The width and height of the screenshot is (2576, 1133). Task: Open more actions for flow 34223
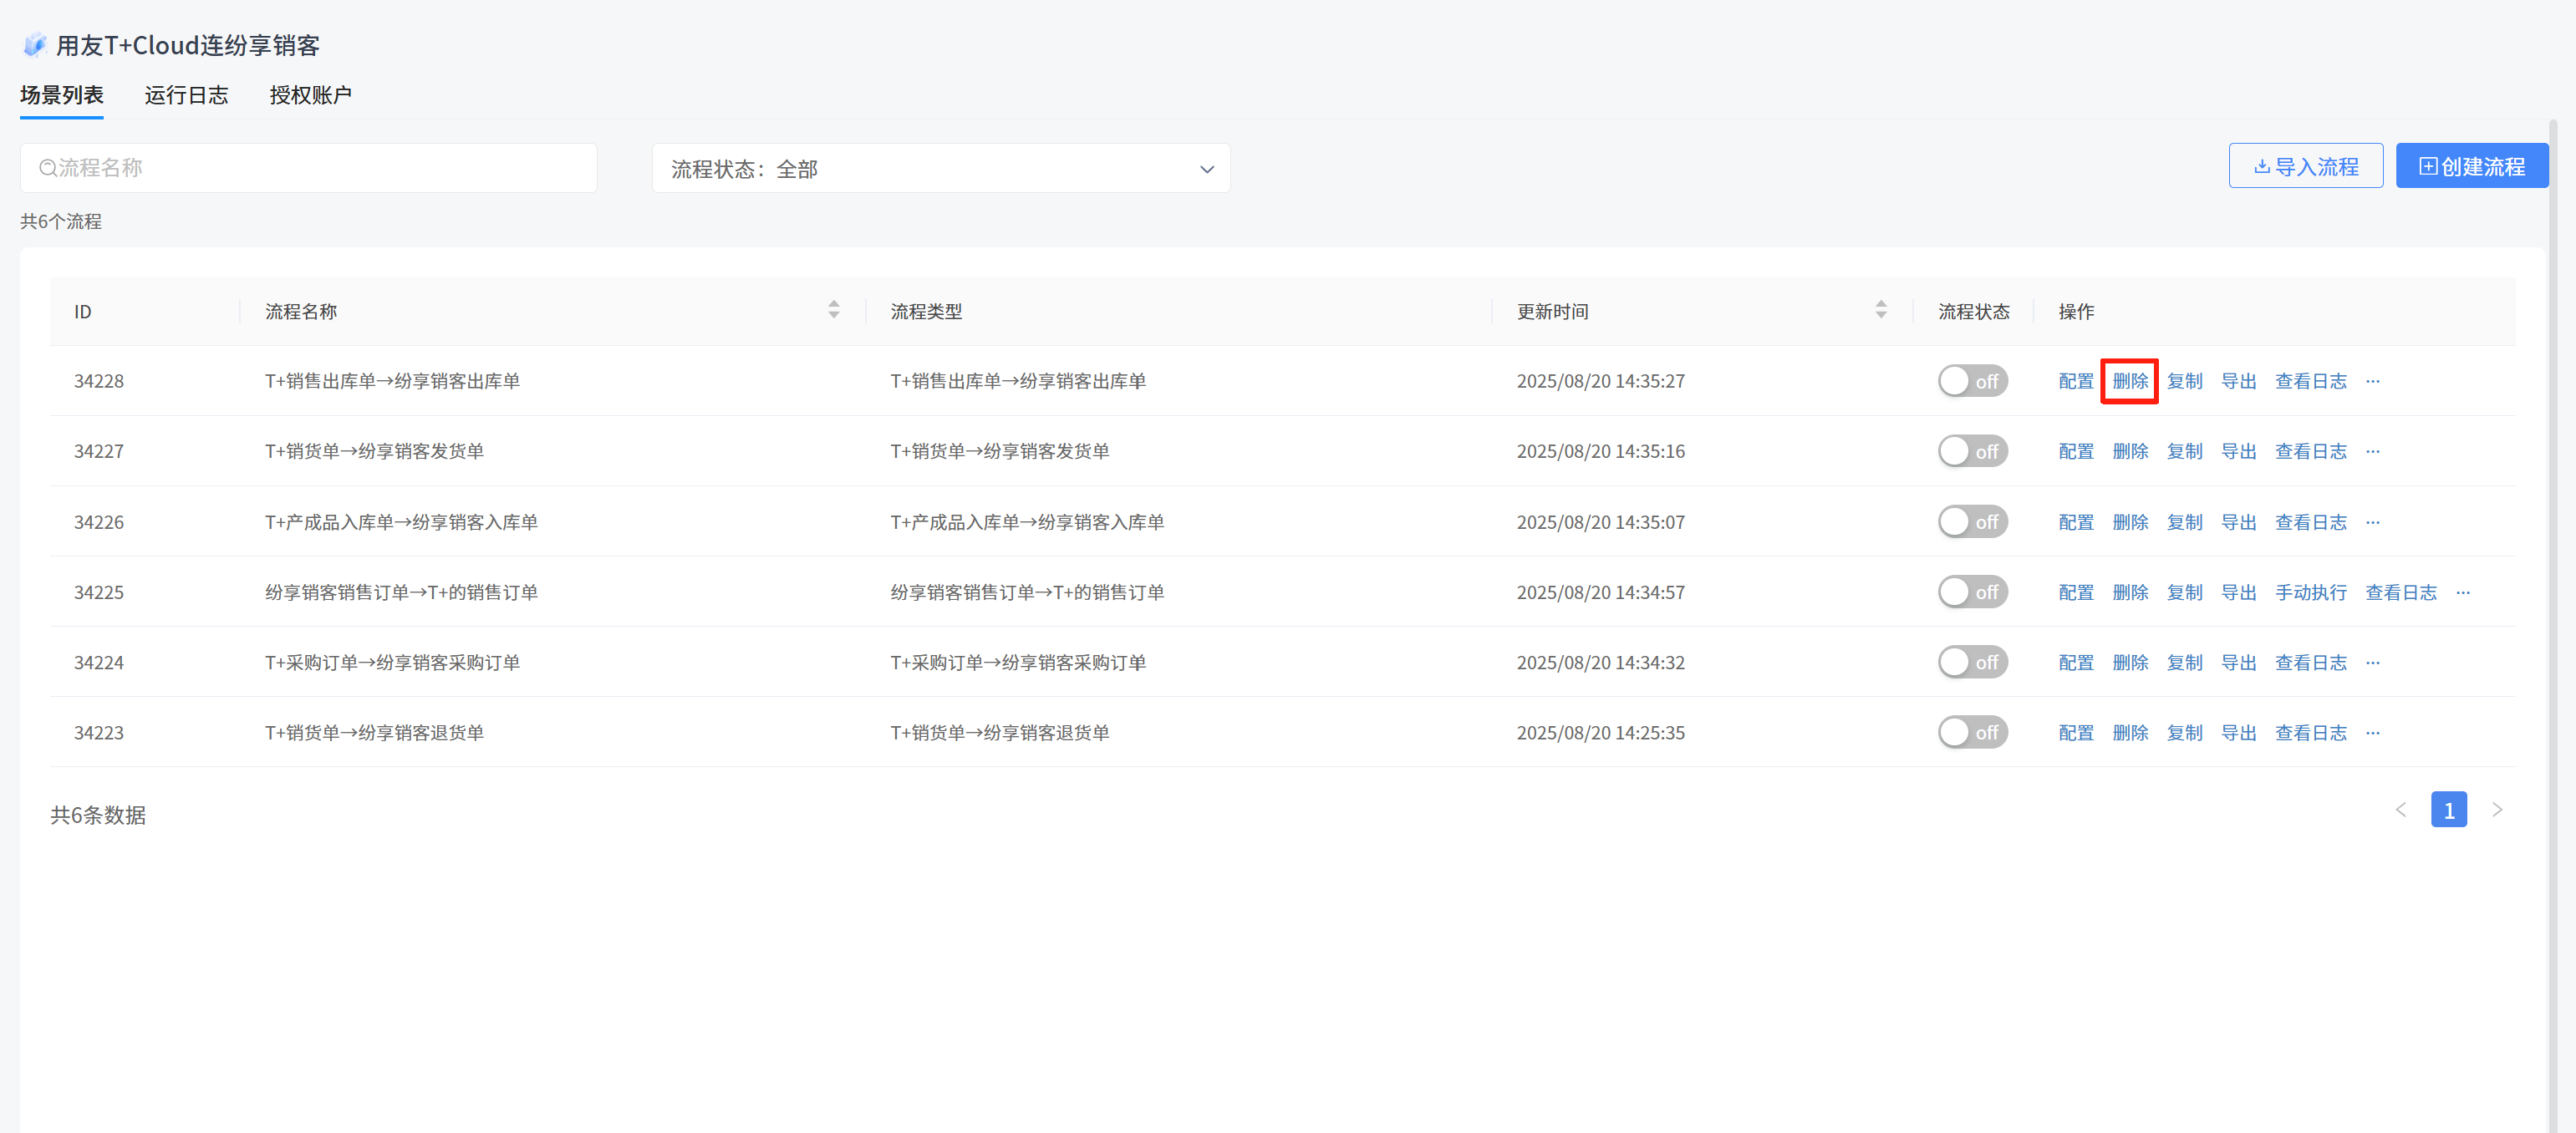2373,732
